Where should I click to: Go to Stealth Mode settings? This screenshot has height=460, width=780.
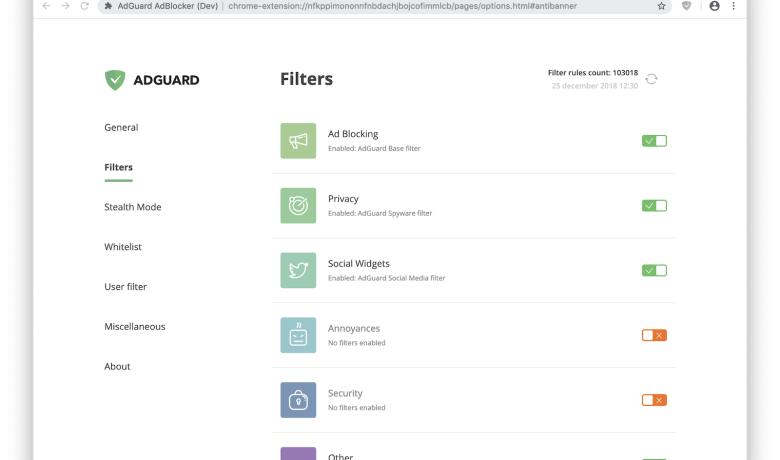pos(132,207)
